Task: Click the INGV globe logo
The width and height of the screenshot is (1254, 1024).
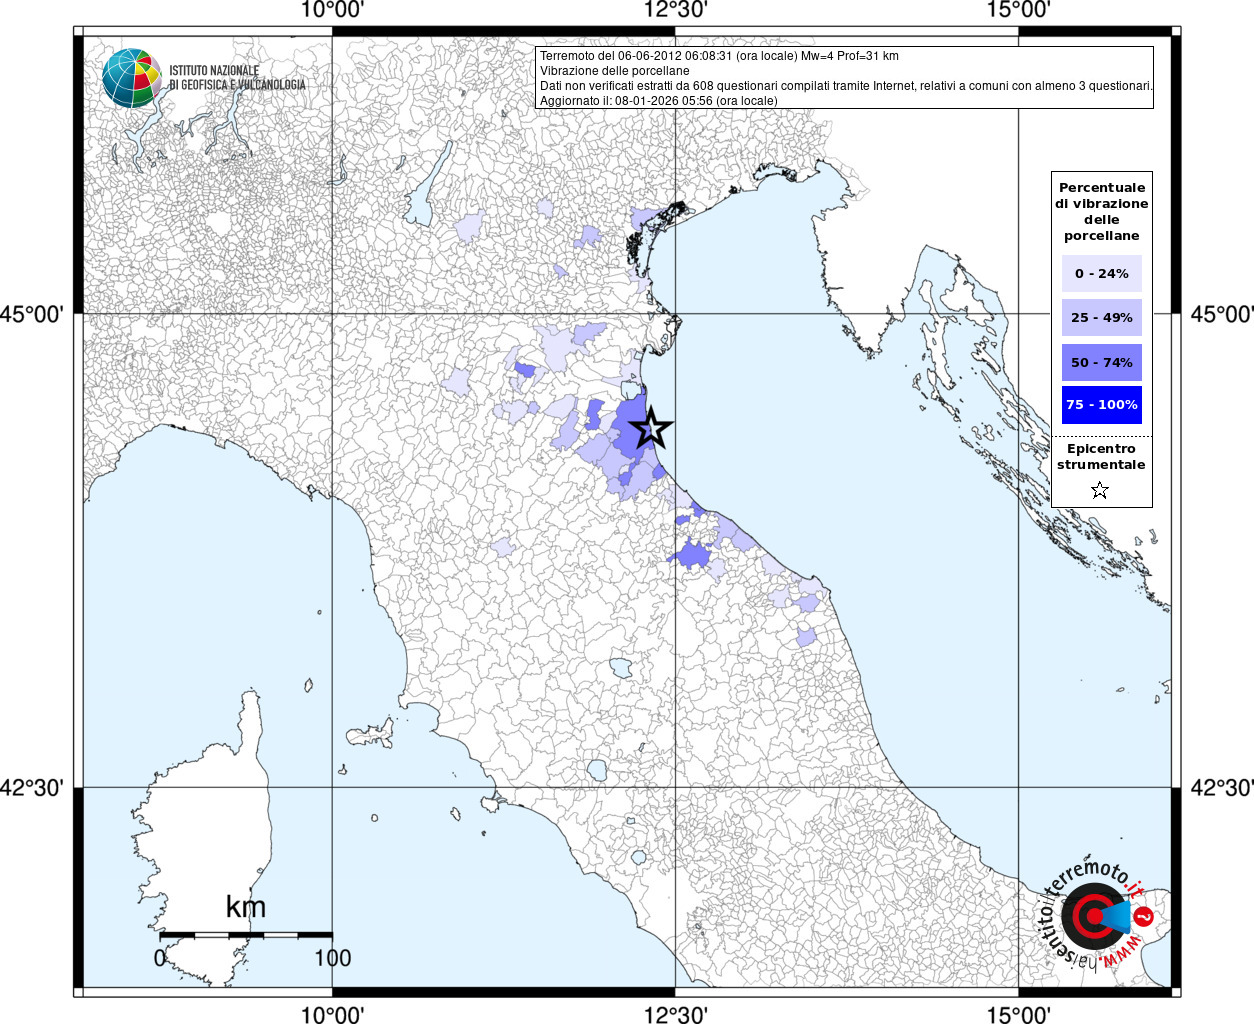Action: pyautogui.click(x=131, y=78)
